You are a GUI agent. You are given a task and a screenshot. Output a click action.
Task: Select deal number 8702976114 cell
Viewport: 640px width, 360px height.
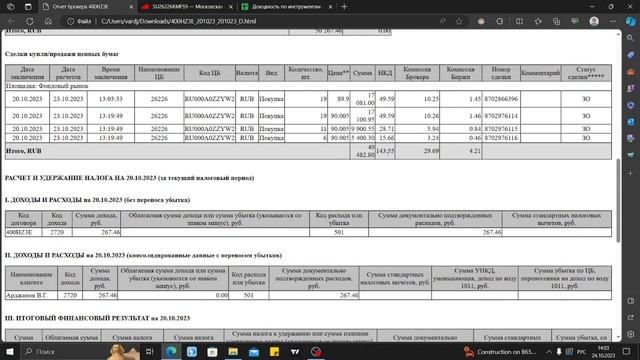501,116
